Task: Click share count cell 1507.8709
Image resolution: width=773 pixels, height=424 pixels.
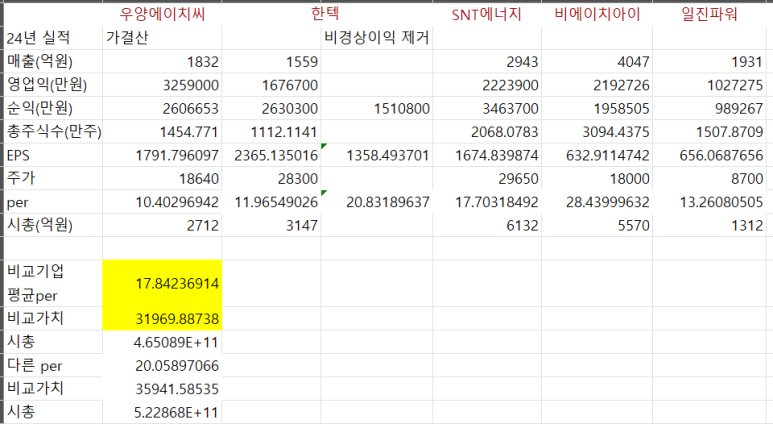Action: (709, 132)
